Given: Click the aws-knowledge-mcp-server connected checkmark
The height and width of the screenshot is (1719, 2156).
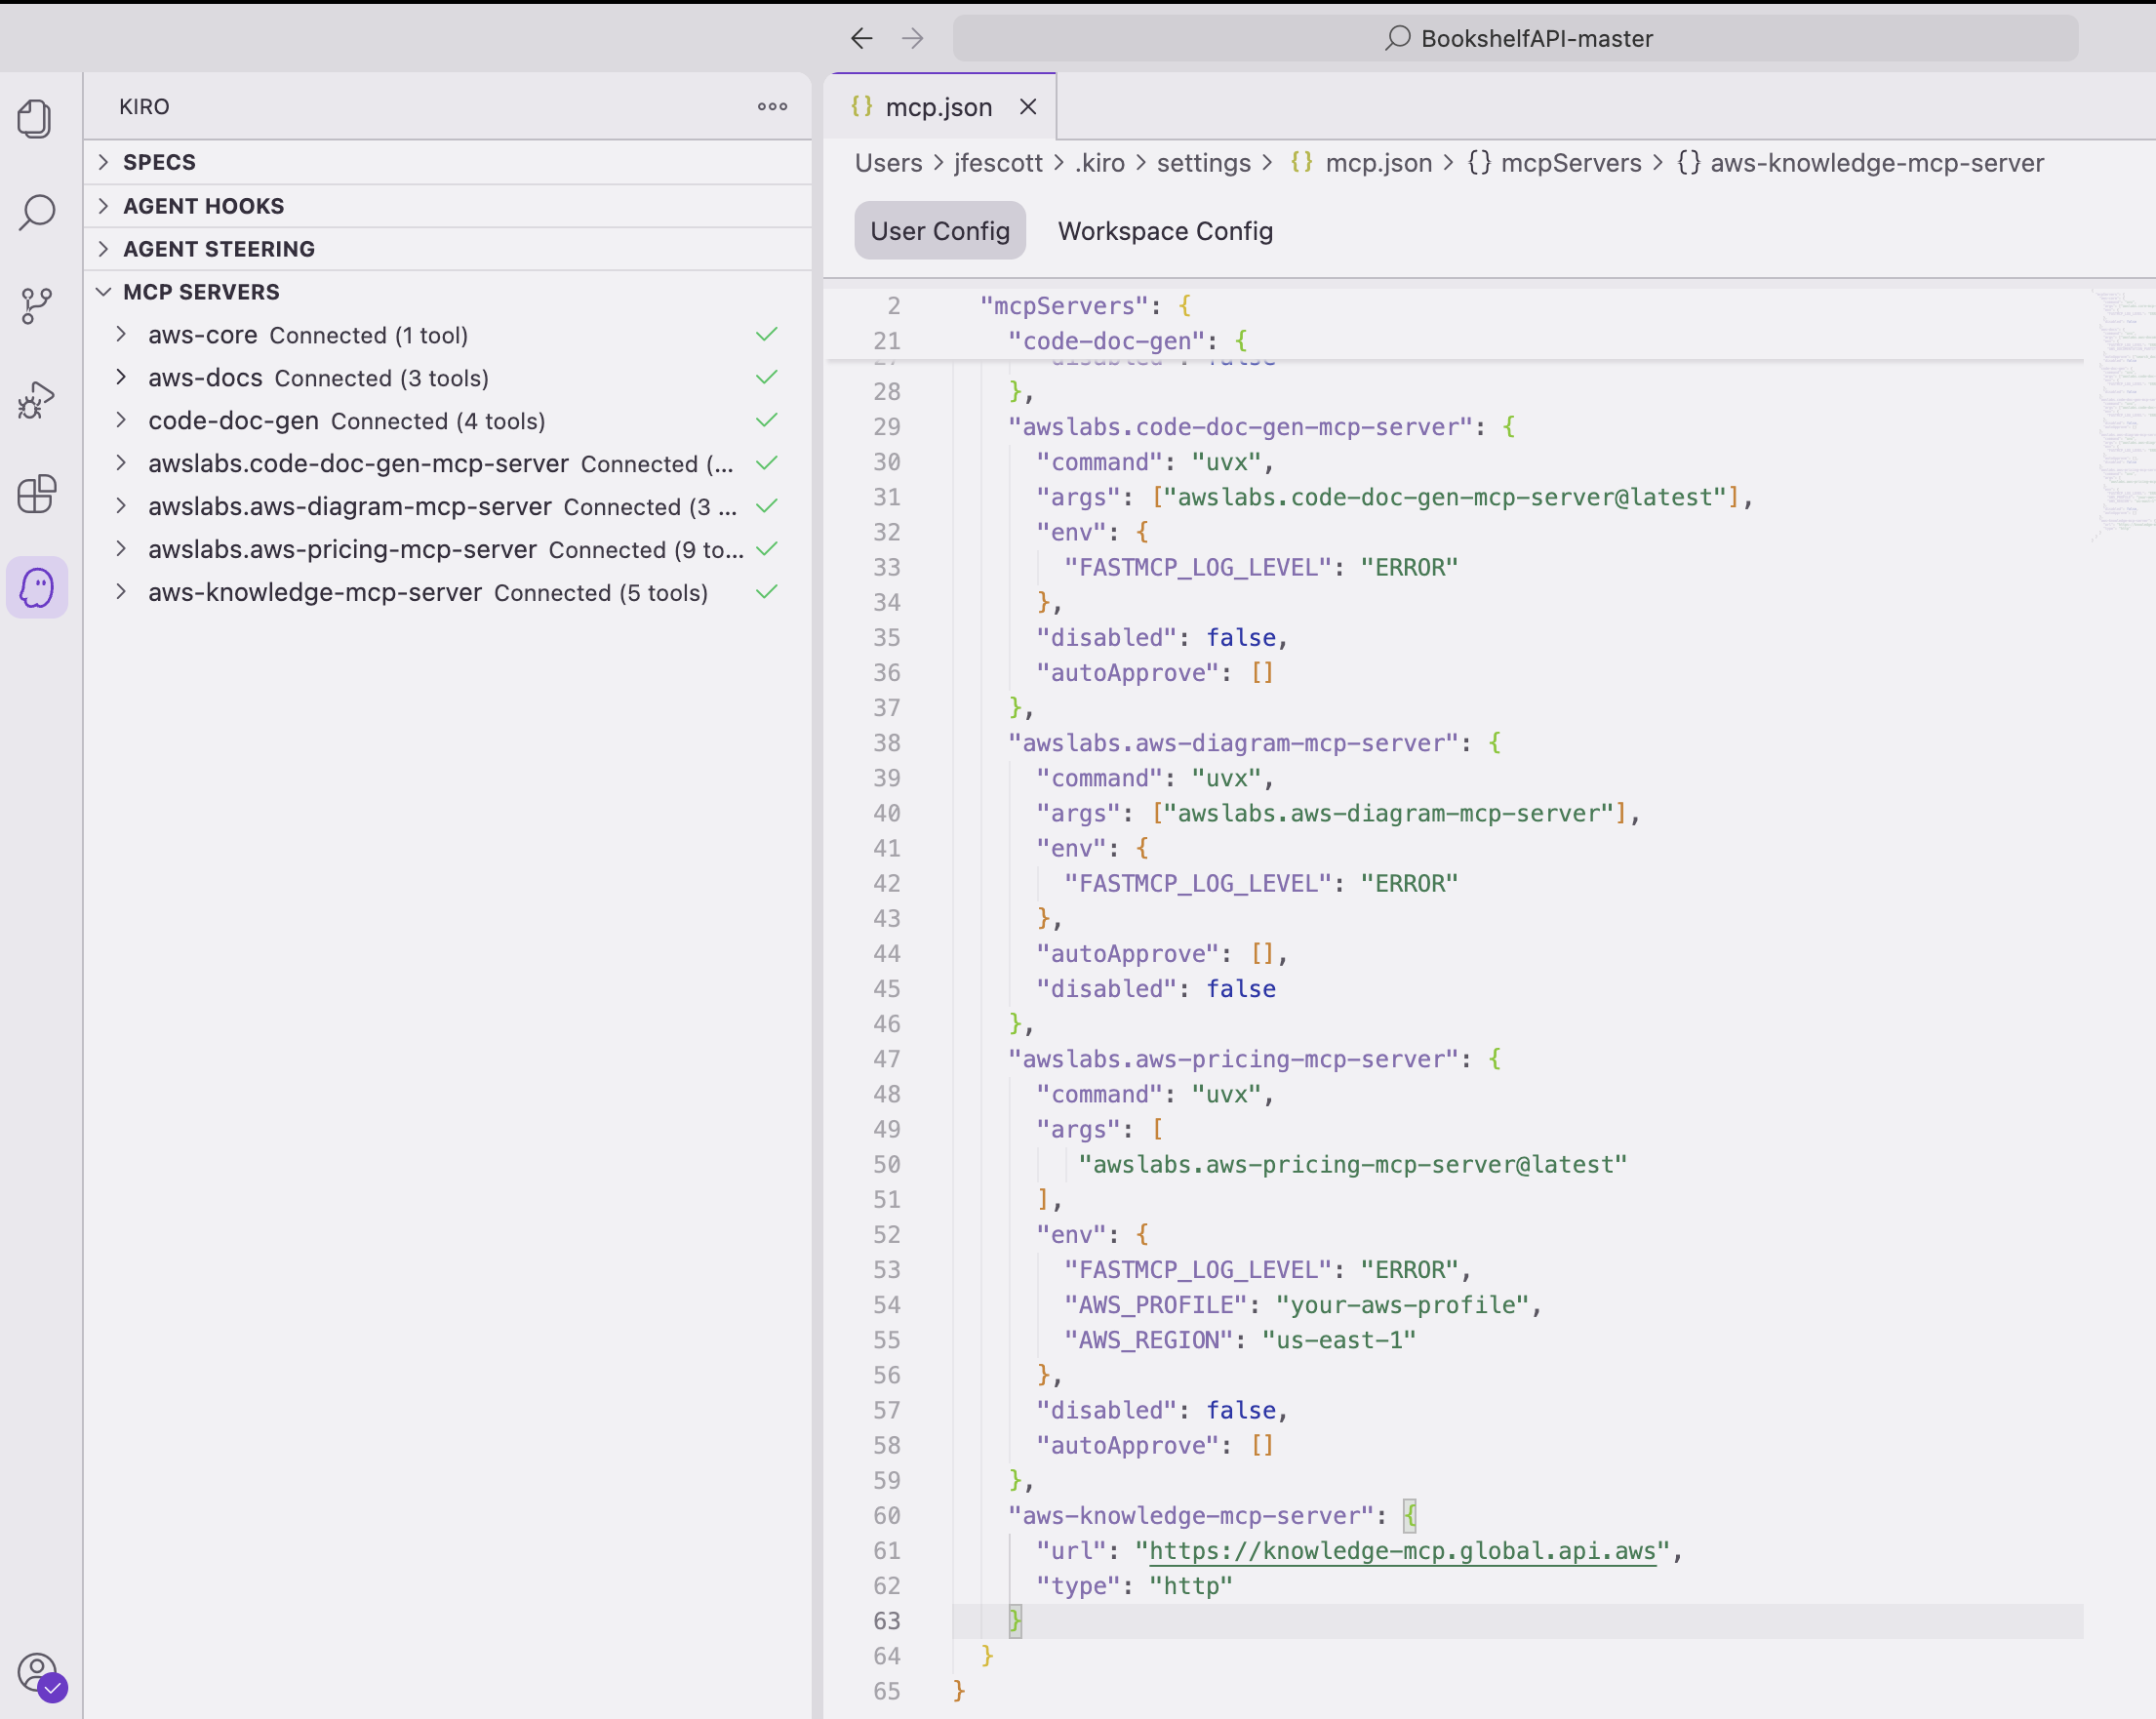Looking at the screenshot, I should pos(766,592).
